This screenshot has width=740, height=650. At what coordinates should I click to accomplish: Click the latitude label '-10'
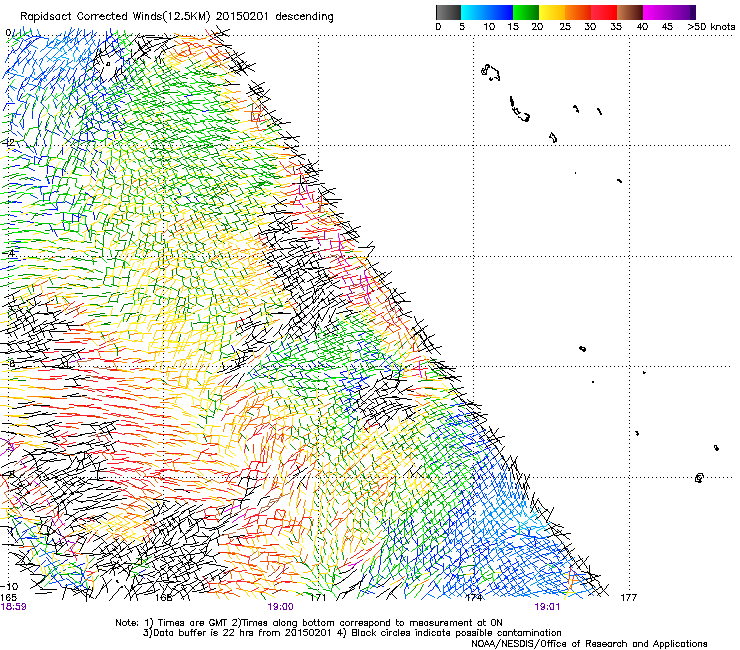[10, 587]
